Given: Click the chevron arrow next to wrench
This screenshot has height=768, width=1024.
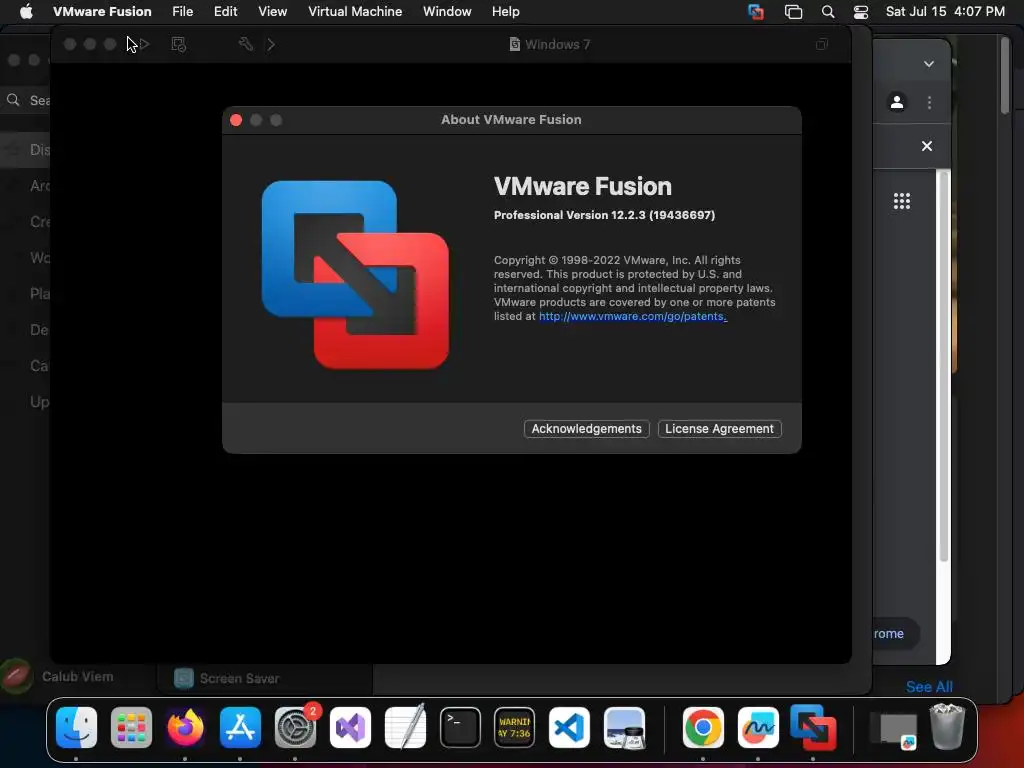Looking at the screenshot, I should (271, 44).
